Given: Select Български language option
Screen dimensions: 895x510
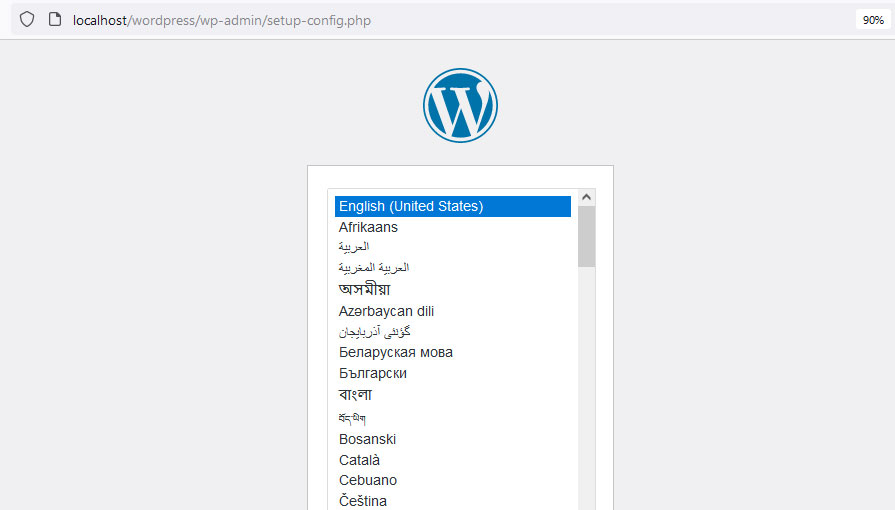Looking at the screenshot, I should (x=453, y=374).
